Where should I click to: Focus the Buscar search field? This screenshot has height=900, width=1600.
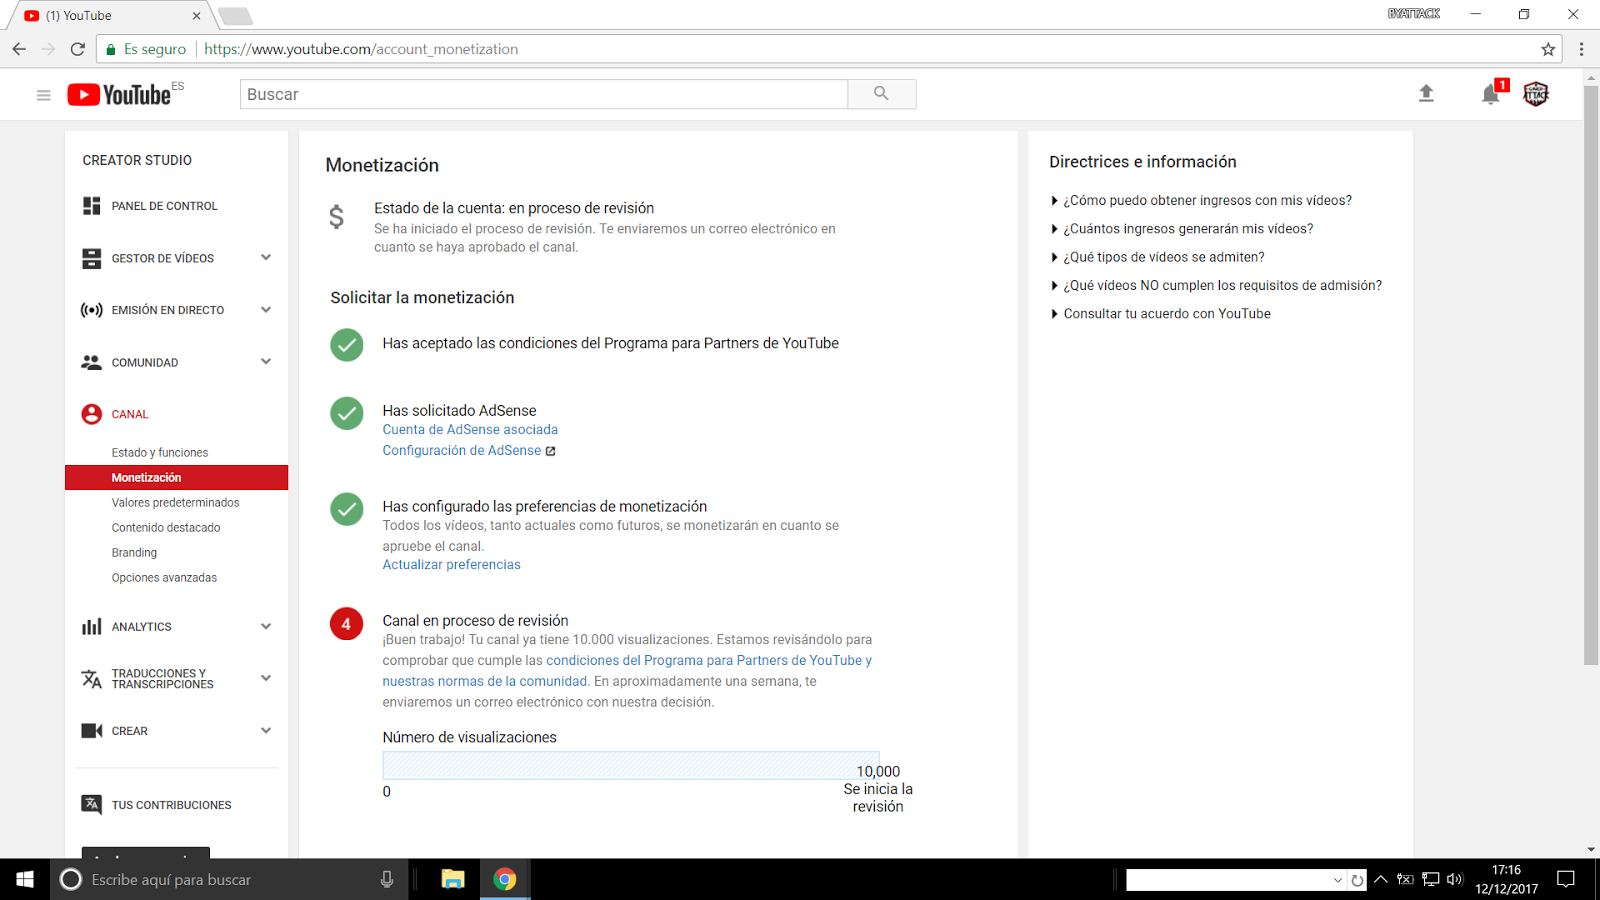[x=543, y=94]
